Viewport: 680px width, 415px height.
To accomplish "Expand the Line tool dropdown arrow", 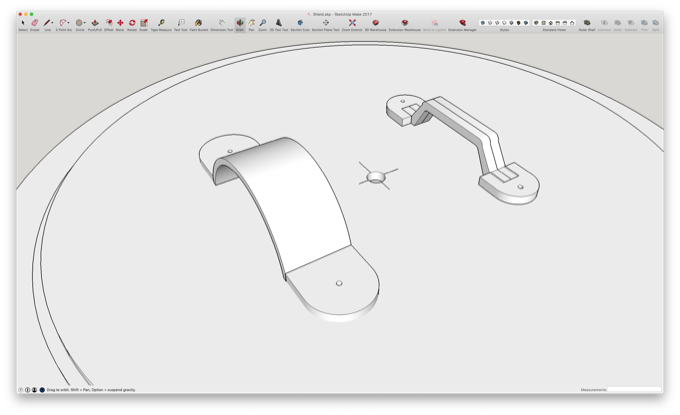I will pos(52,23).
